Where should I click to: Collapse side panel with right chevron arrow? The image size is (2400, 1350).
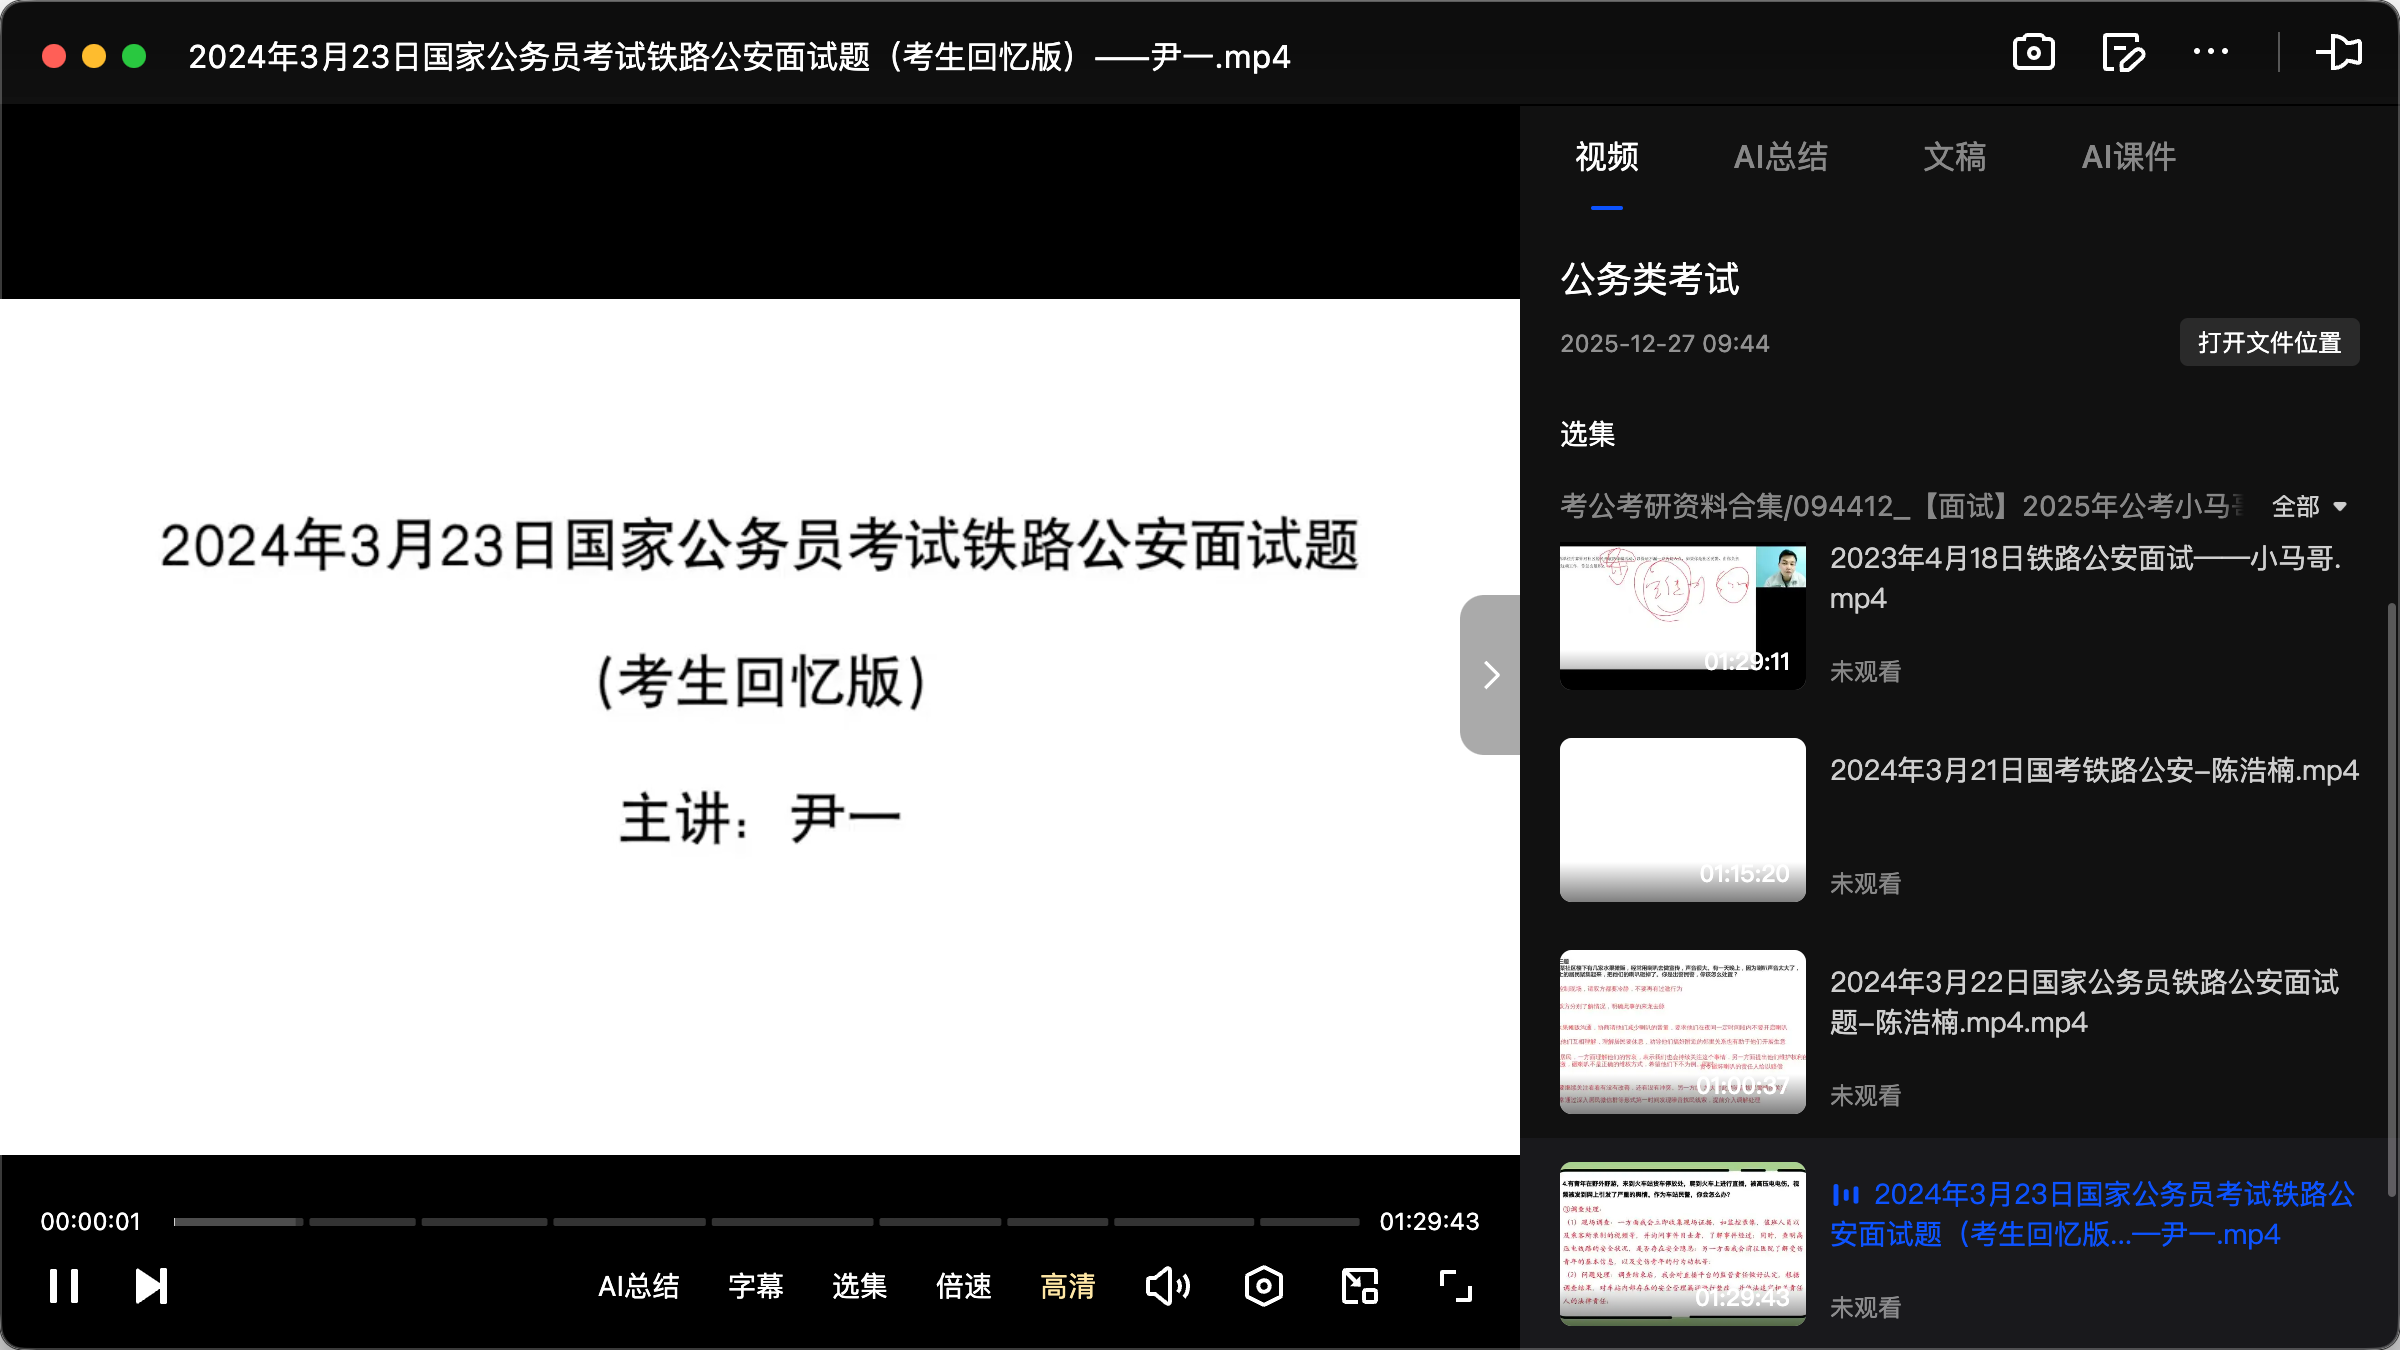[1490, 674]
